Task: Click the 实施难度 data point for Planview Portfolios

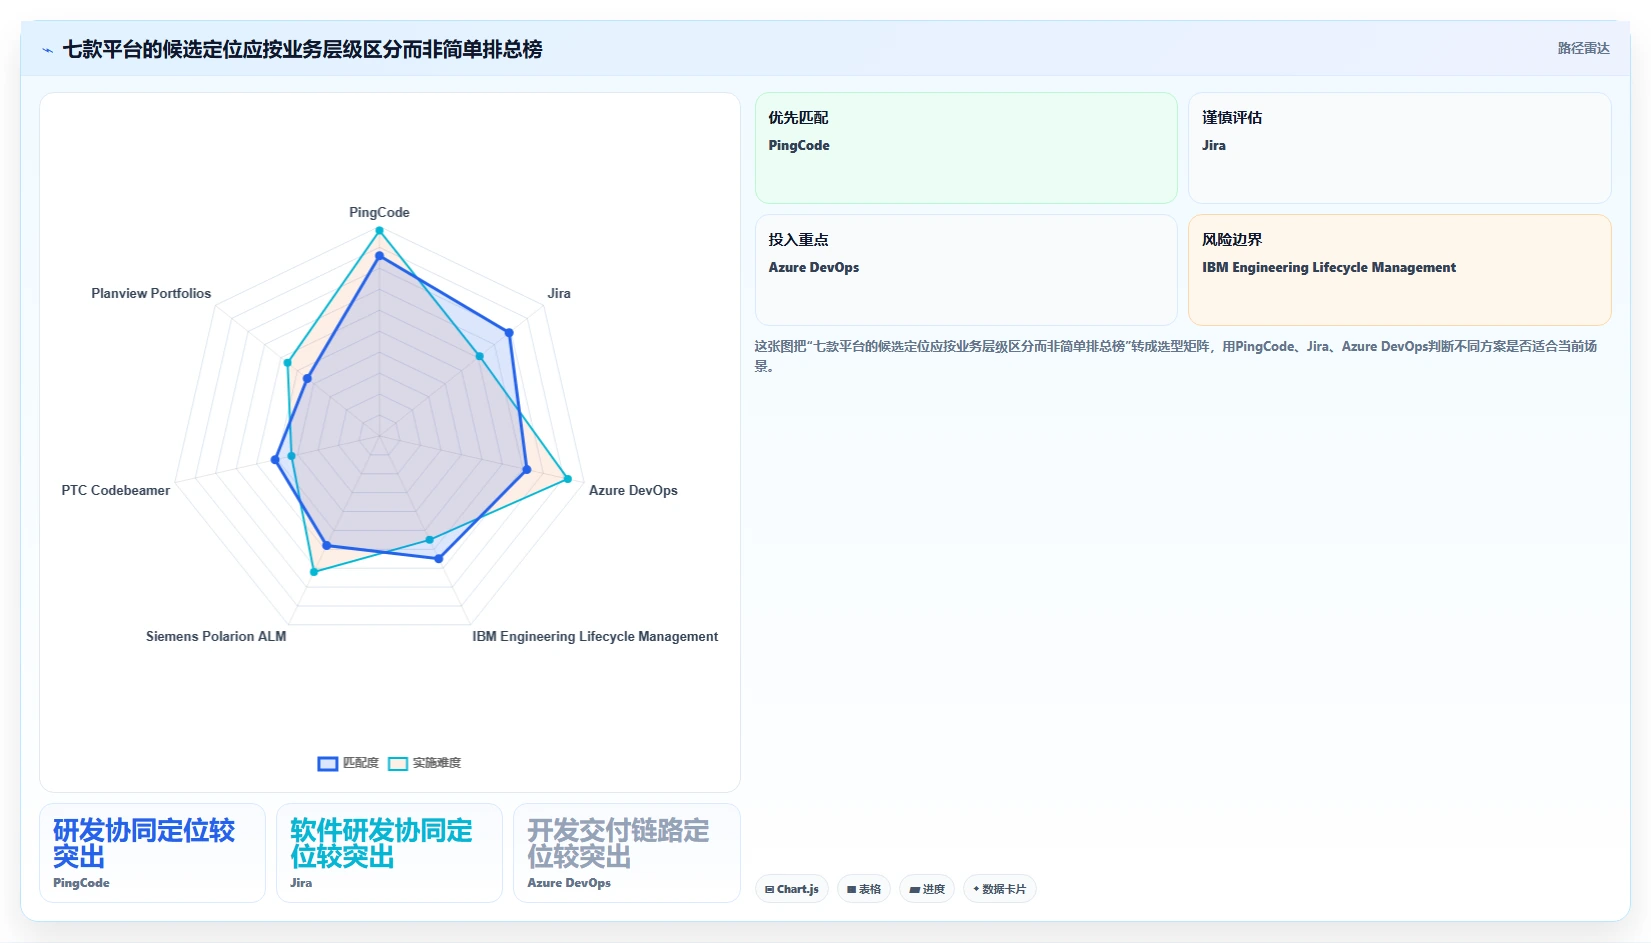Action: tap(288, 363)
